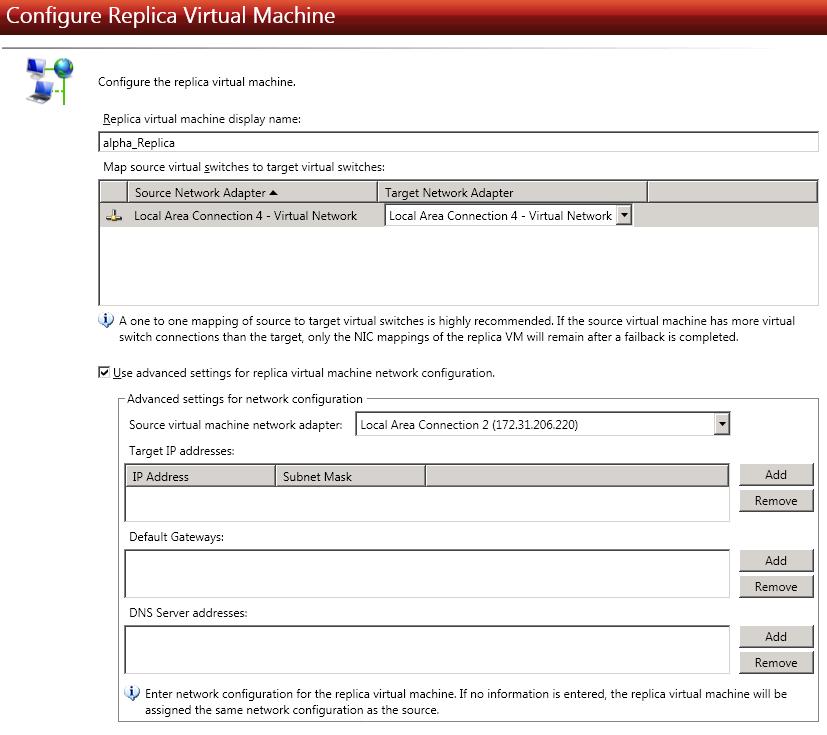The image size is (827, 735).
Task: Click info icon beside network configuration note
Action: point(132,693)
